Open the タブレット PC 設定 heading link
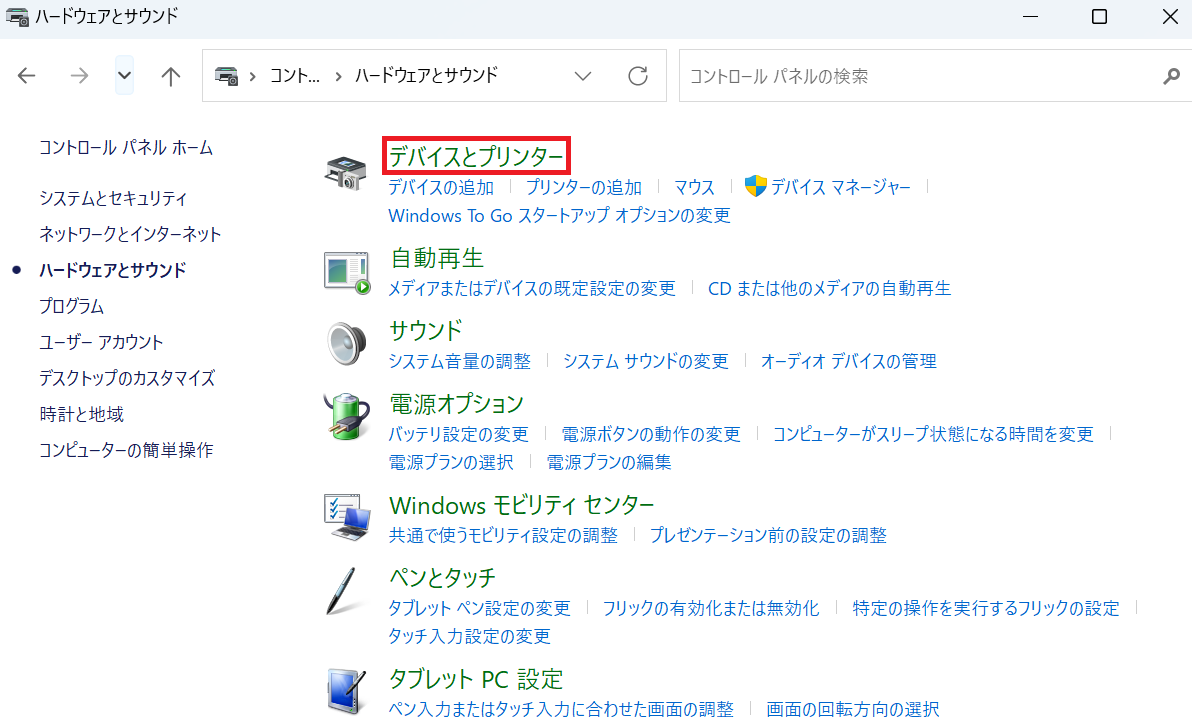This screenshot has width=1192, height=725. 477,679
